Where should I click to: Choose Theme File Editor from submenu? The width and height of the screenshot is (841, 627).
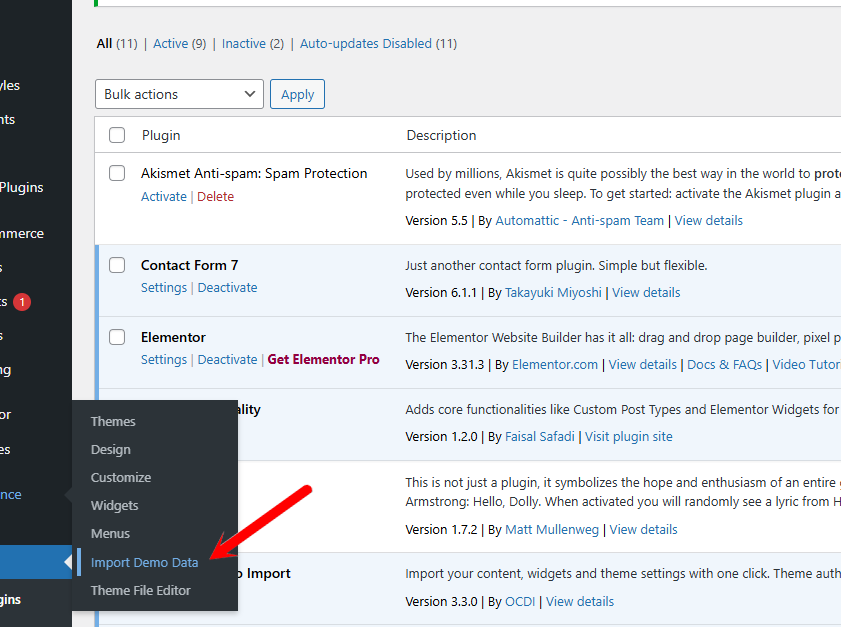click(140, 590)
